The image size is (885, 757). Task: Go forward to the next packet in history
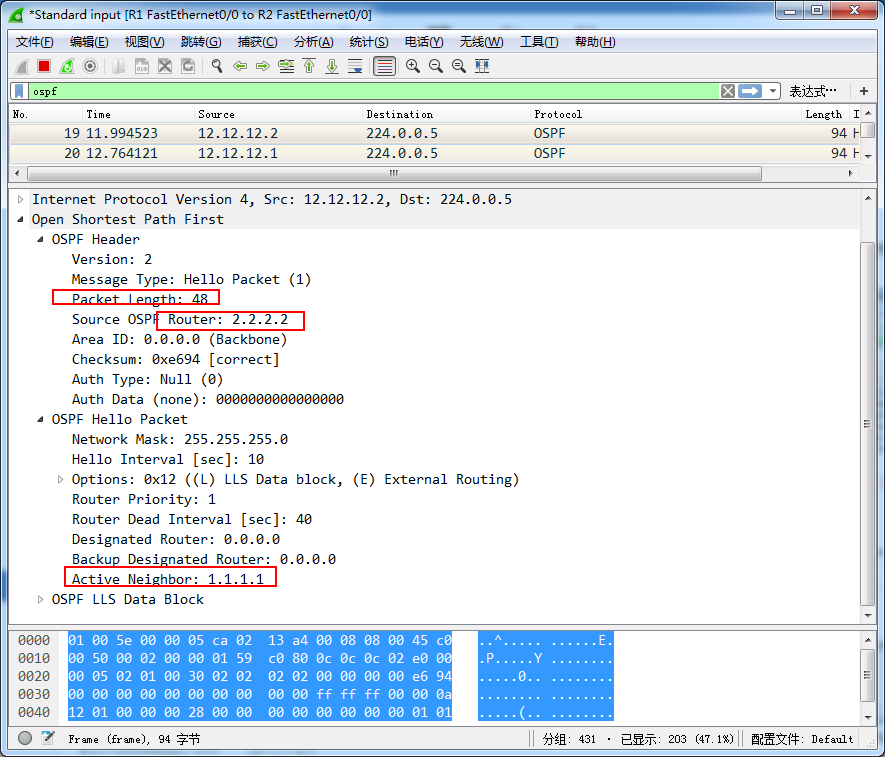tap(263, 67)
